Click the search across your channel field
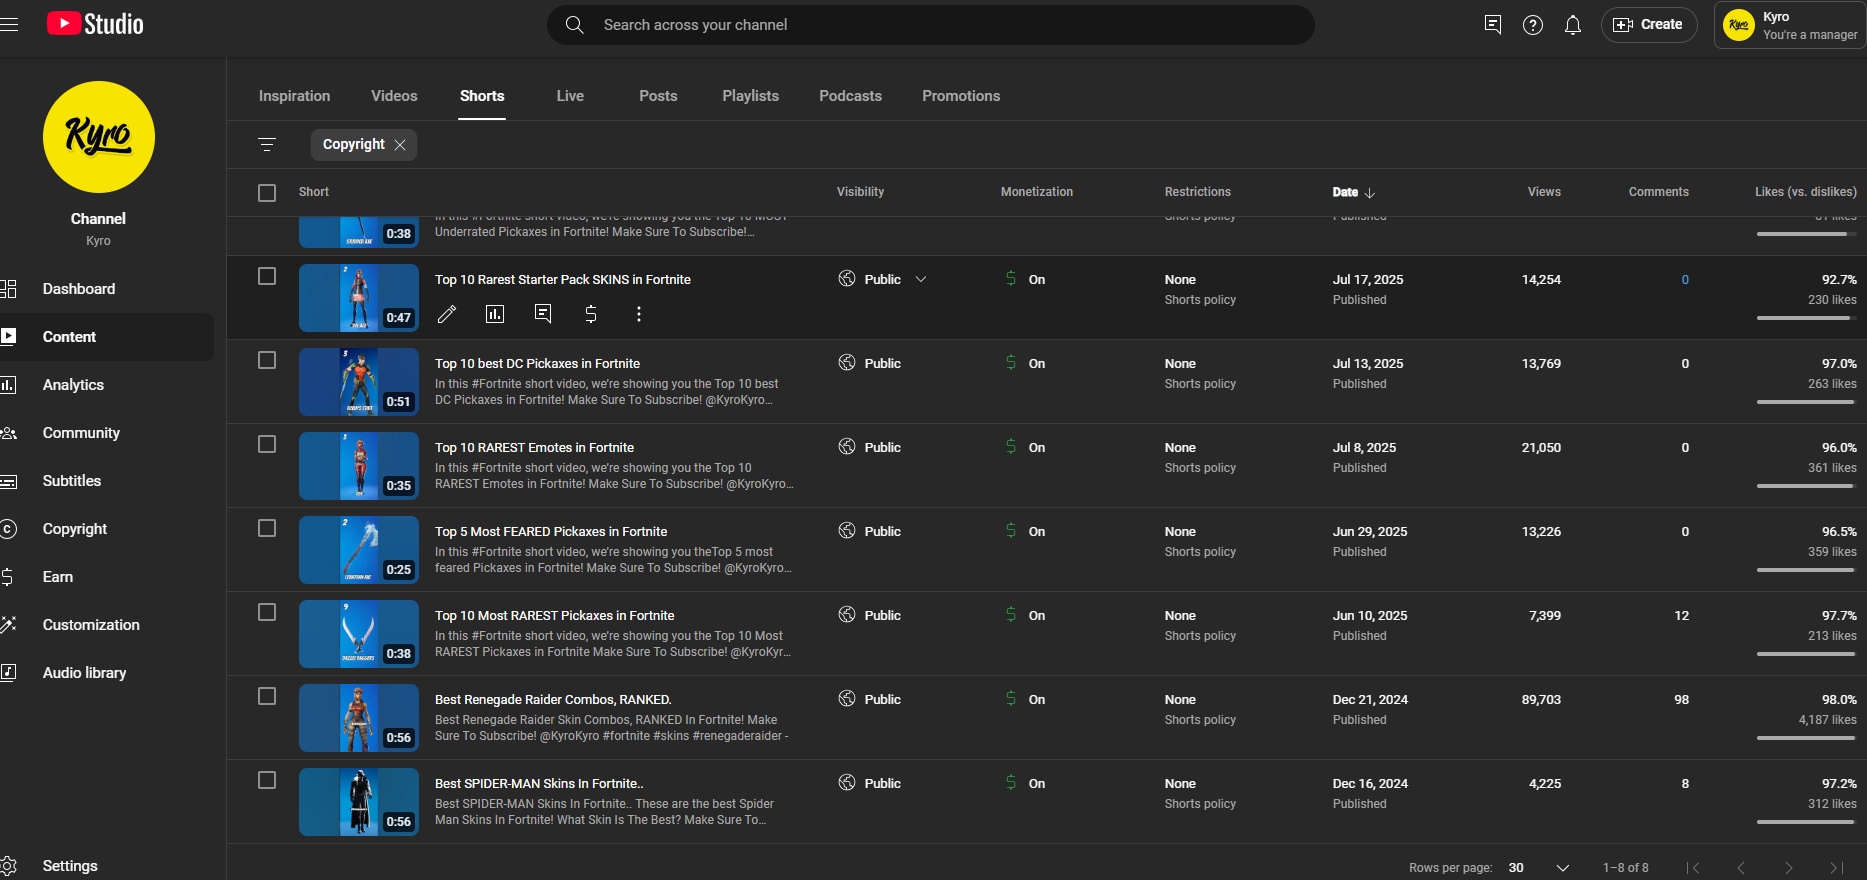 coord(930,25)
